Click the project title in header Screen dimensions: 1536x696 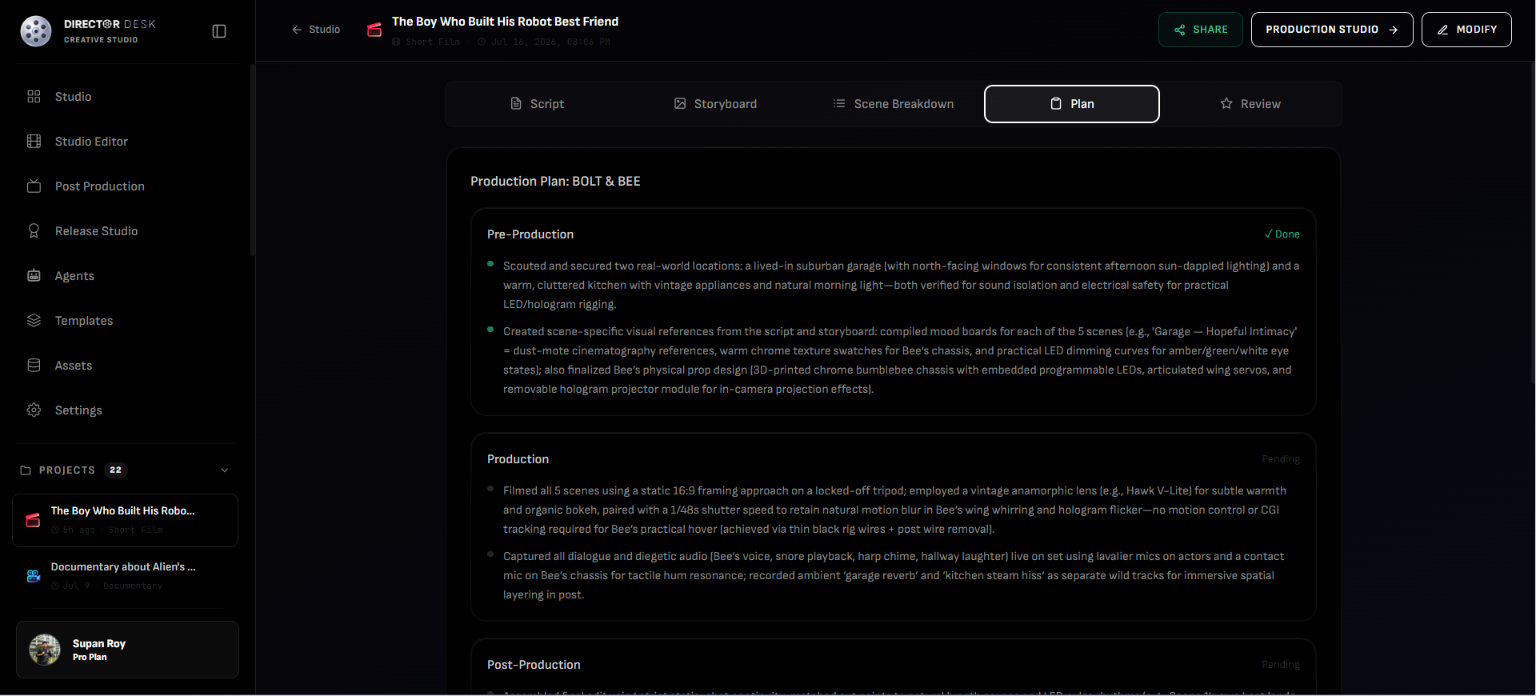pyautogui.click(x=505, y=21)
